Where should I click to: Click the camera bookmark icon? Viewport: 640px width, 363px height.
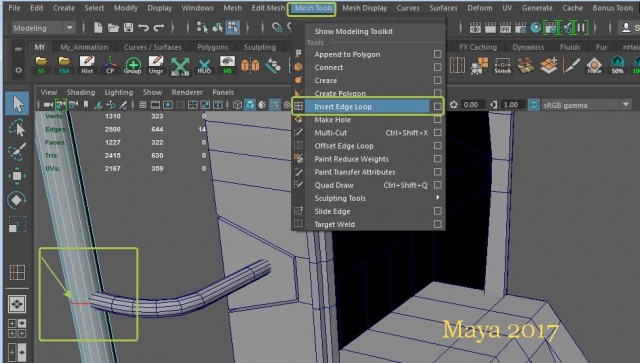coord(86,105)
